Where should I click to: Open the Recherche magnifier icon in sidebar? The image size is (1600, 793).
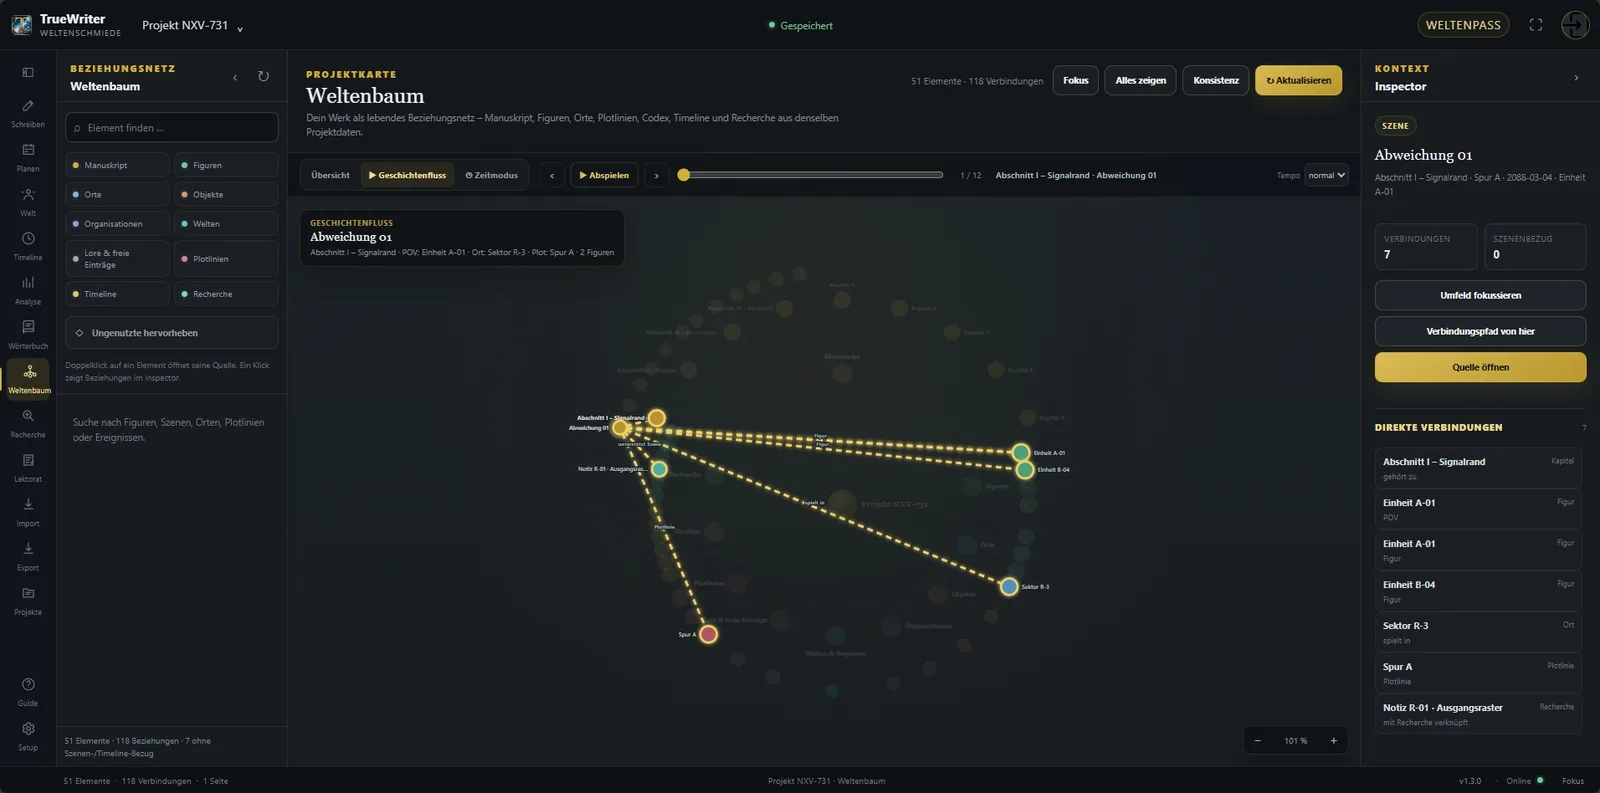(x=28, y=415)
